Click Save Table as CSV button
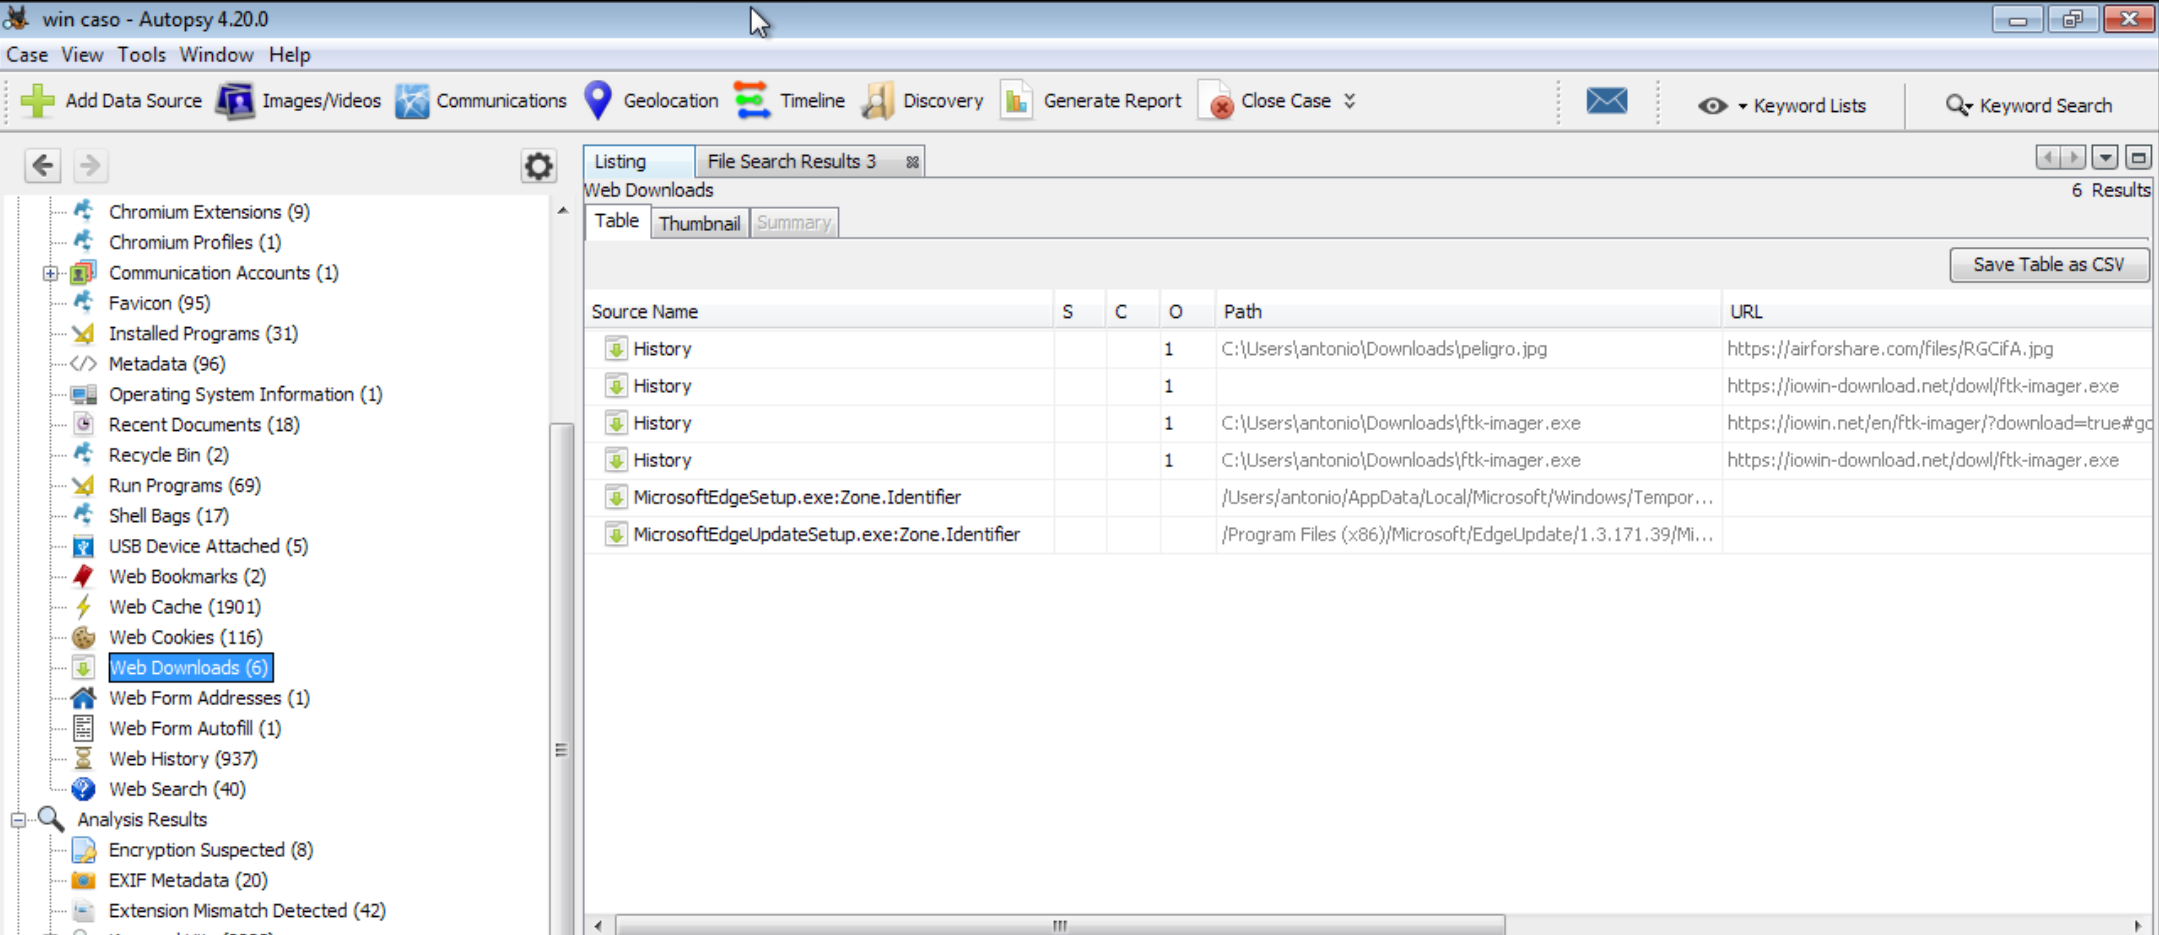 click(x=2047, y=265)
